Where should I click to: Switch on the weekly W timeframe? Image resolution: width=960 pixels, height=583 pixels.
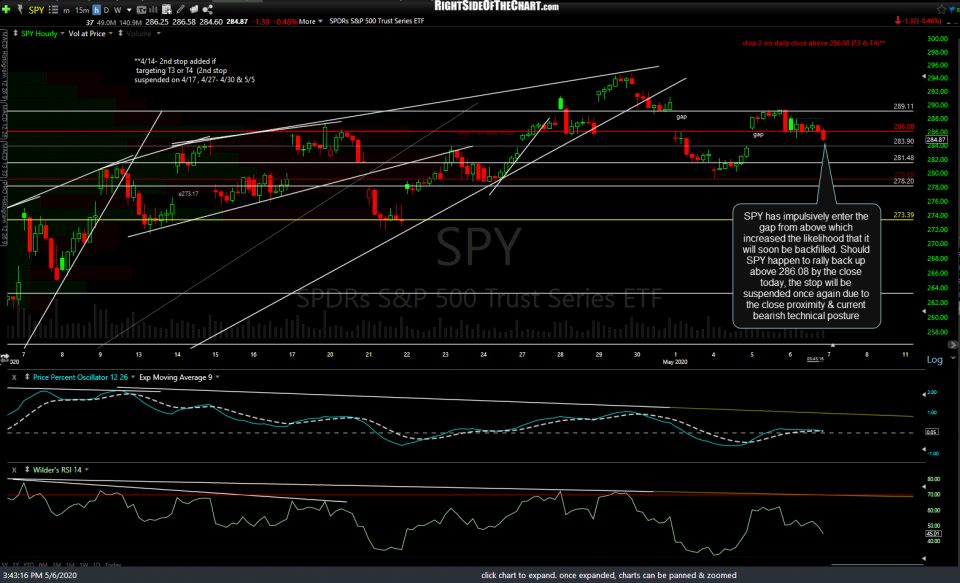point(117,10)
